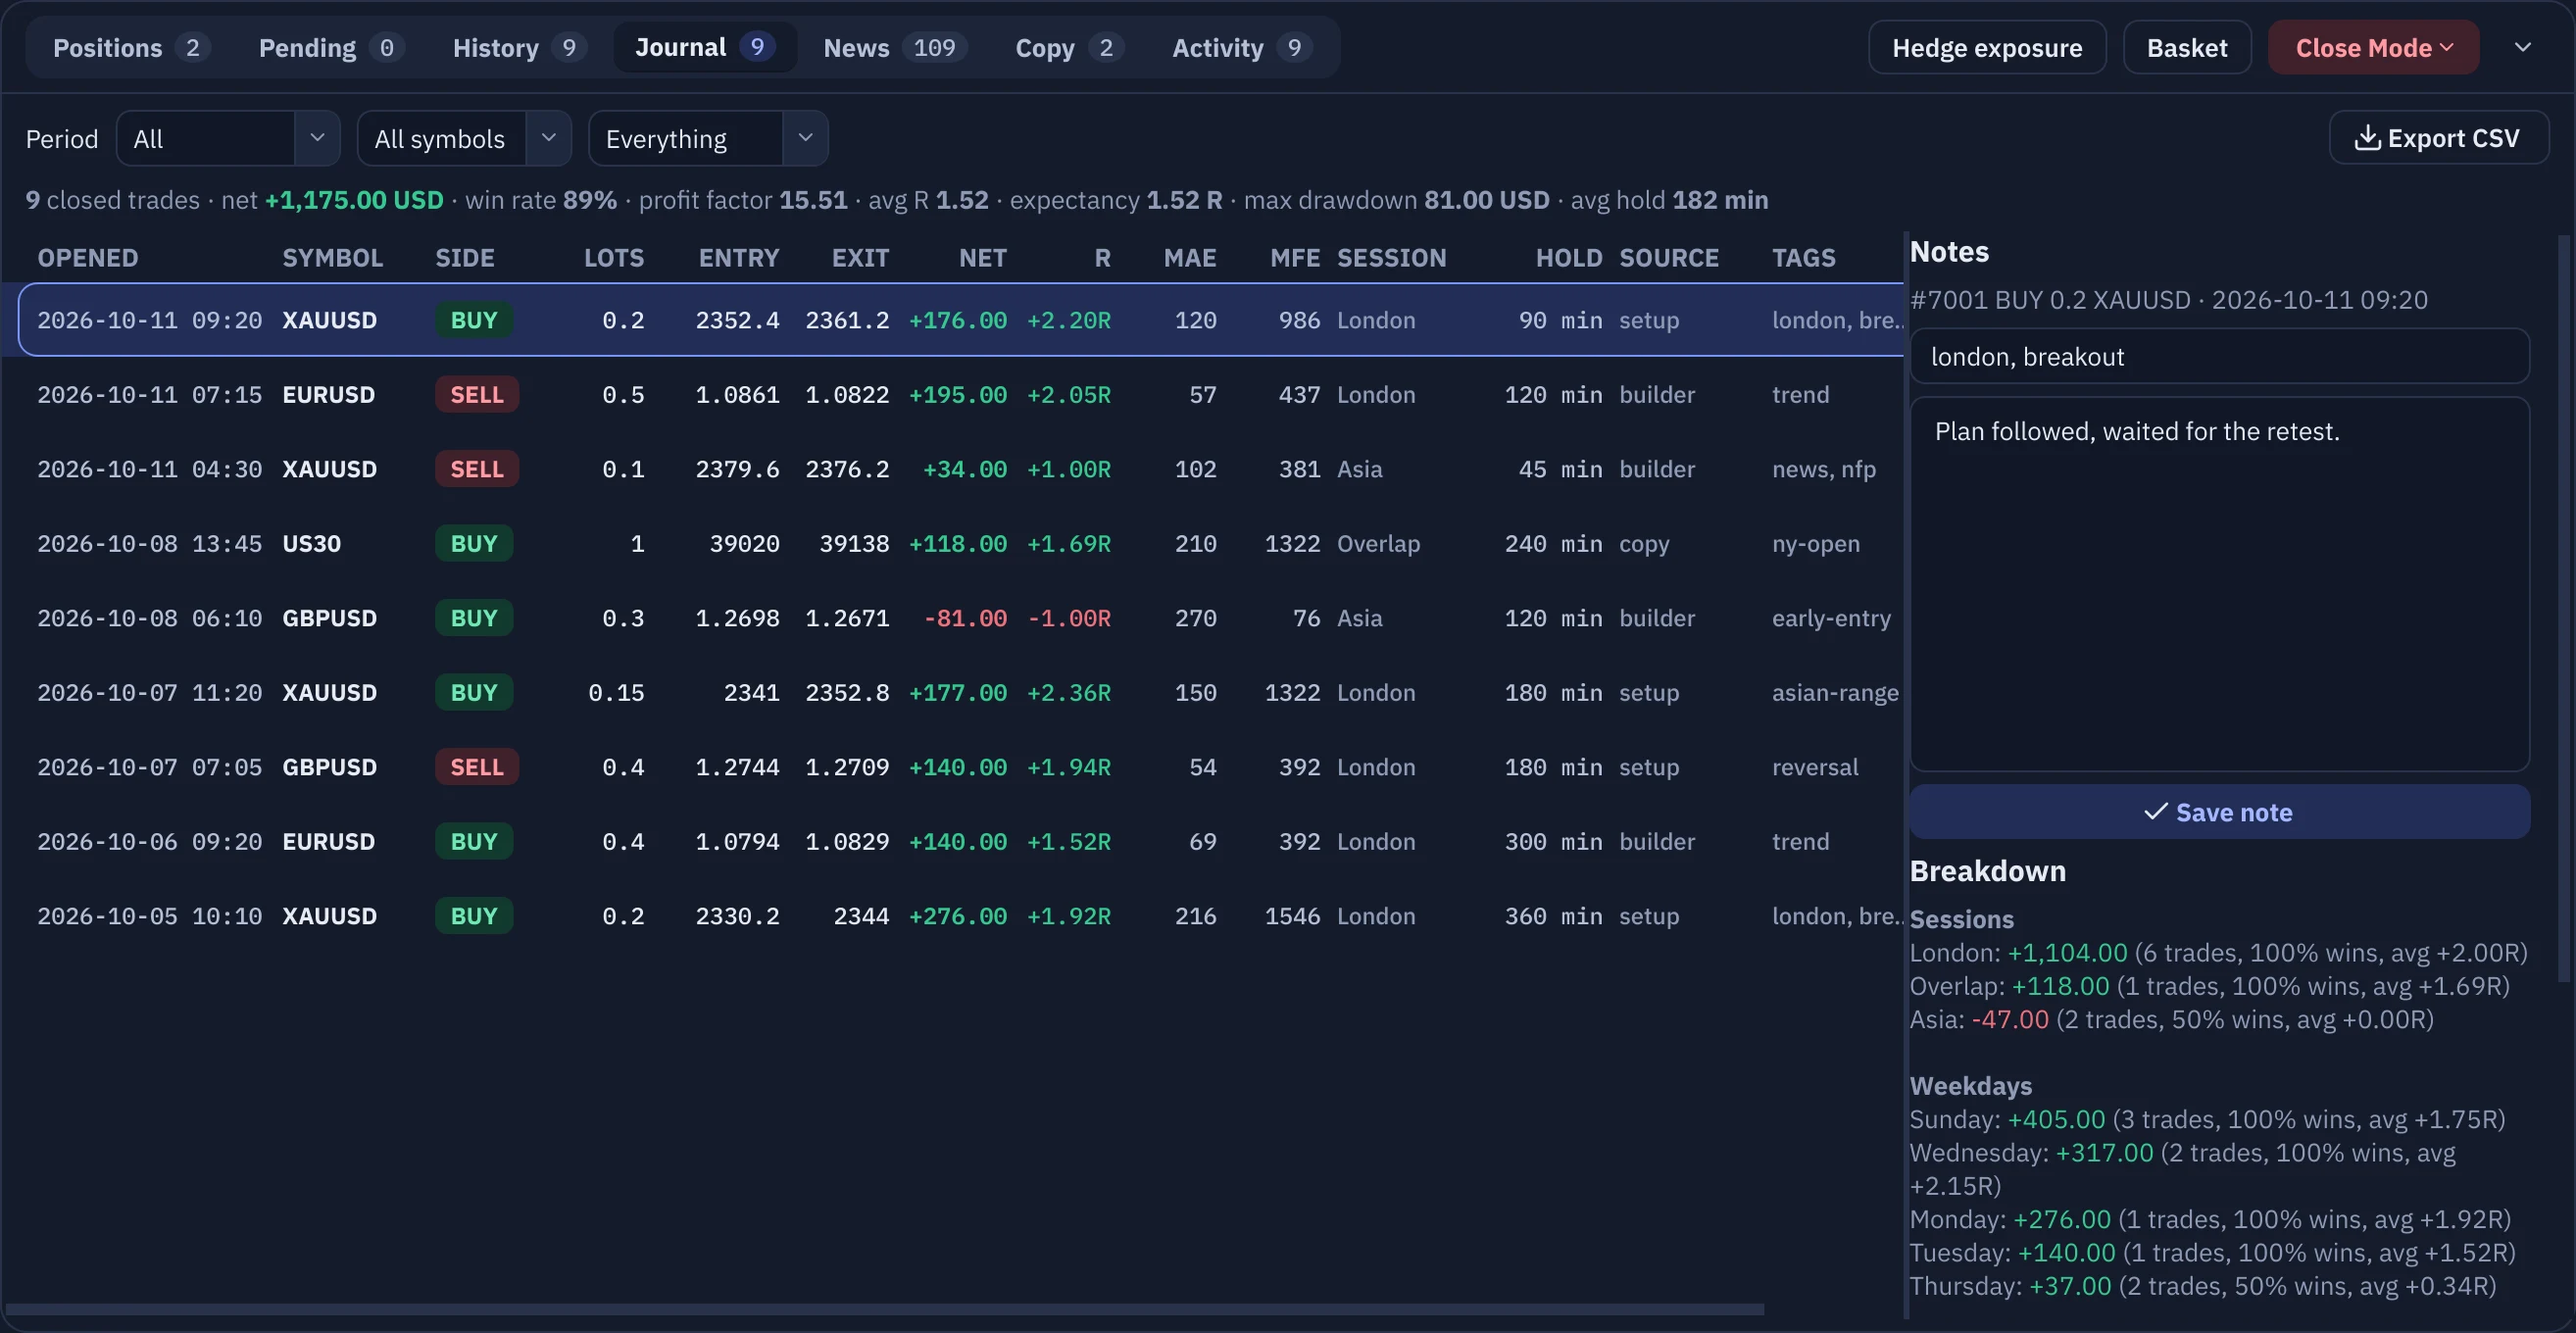Collapse the panel using the top-right chevron

[x=2523, y=47]
